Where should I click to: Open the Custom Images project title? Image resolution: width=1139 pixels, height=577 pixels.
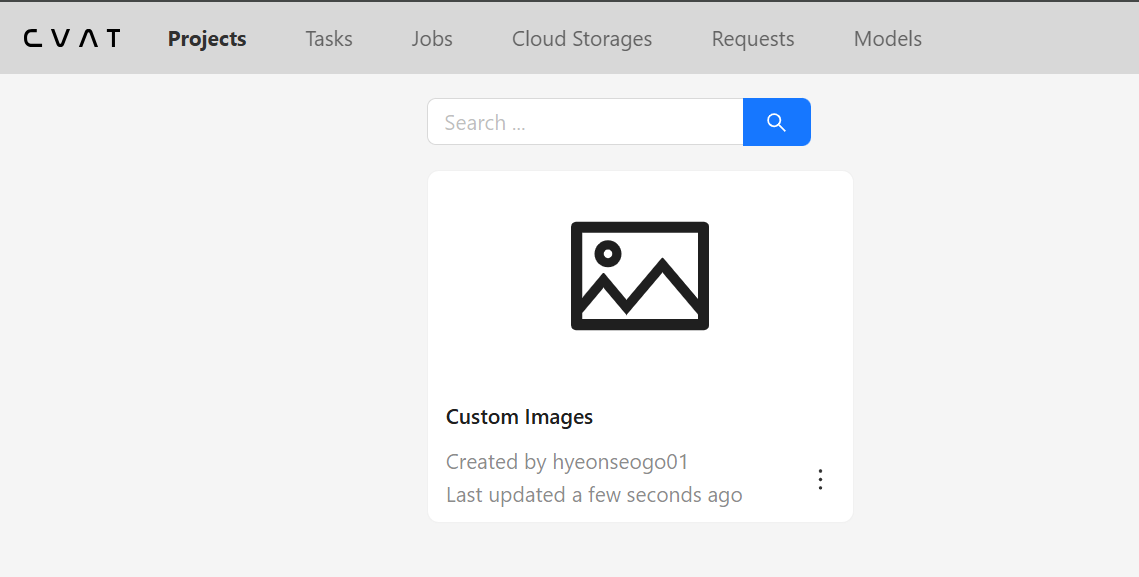pos(519,417)
